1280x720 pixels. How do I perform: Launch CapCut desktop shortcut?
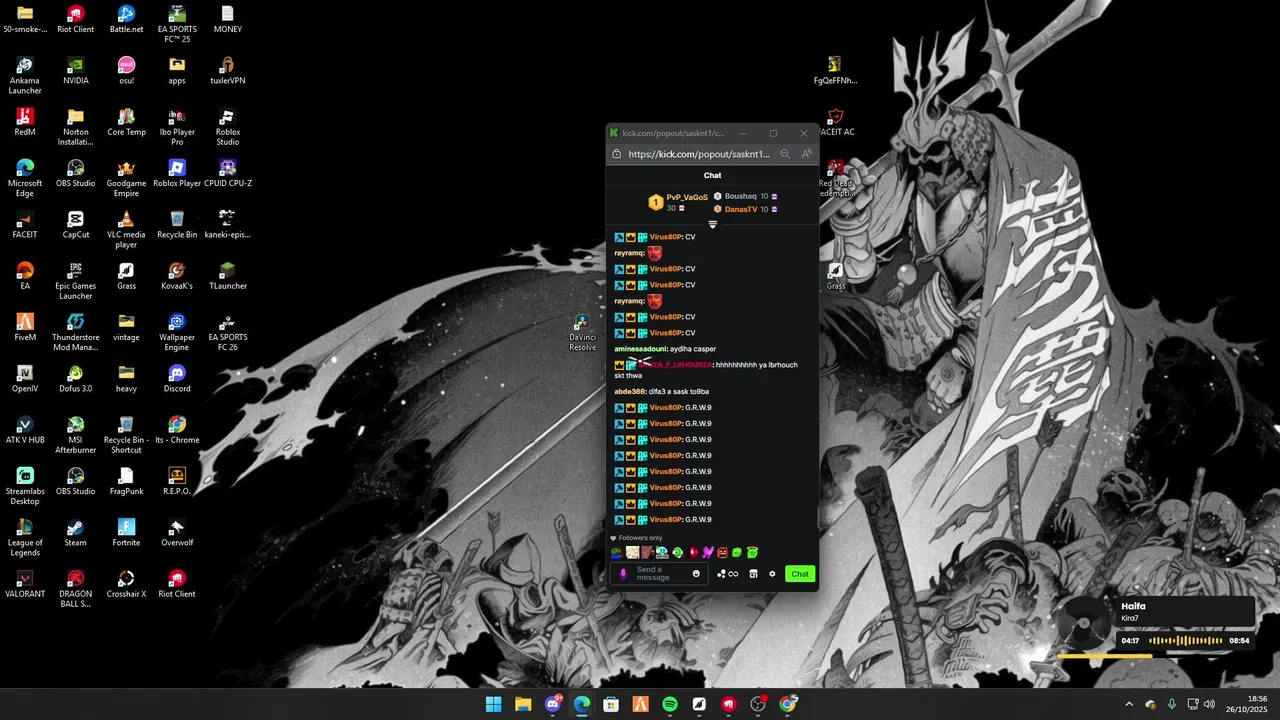(76, 224)
